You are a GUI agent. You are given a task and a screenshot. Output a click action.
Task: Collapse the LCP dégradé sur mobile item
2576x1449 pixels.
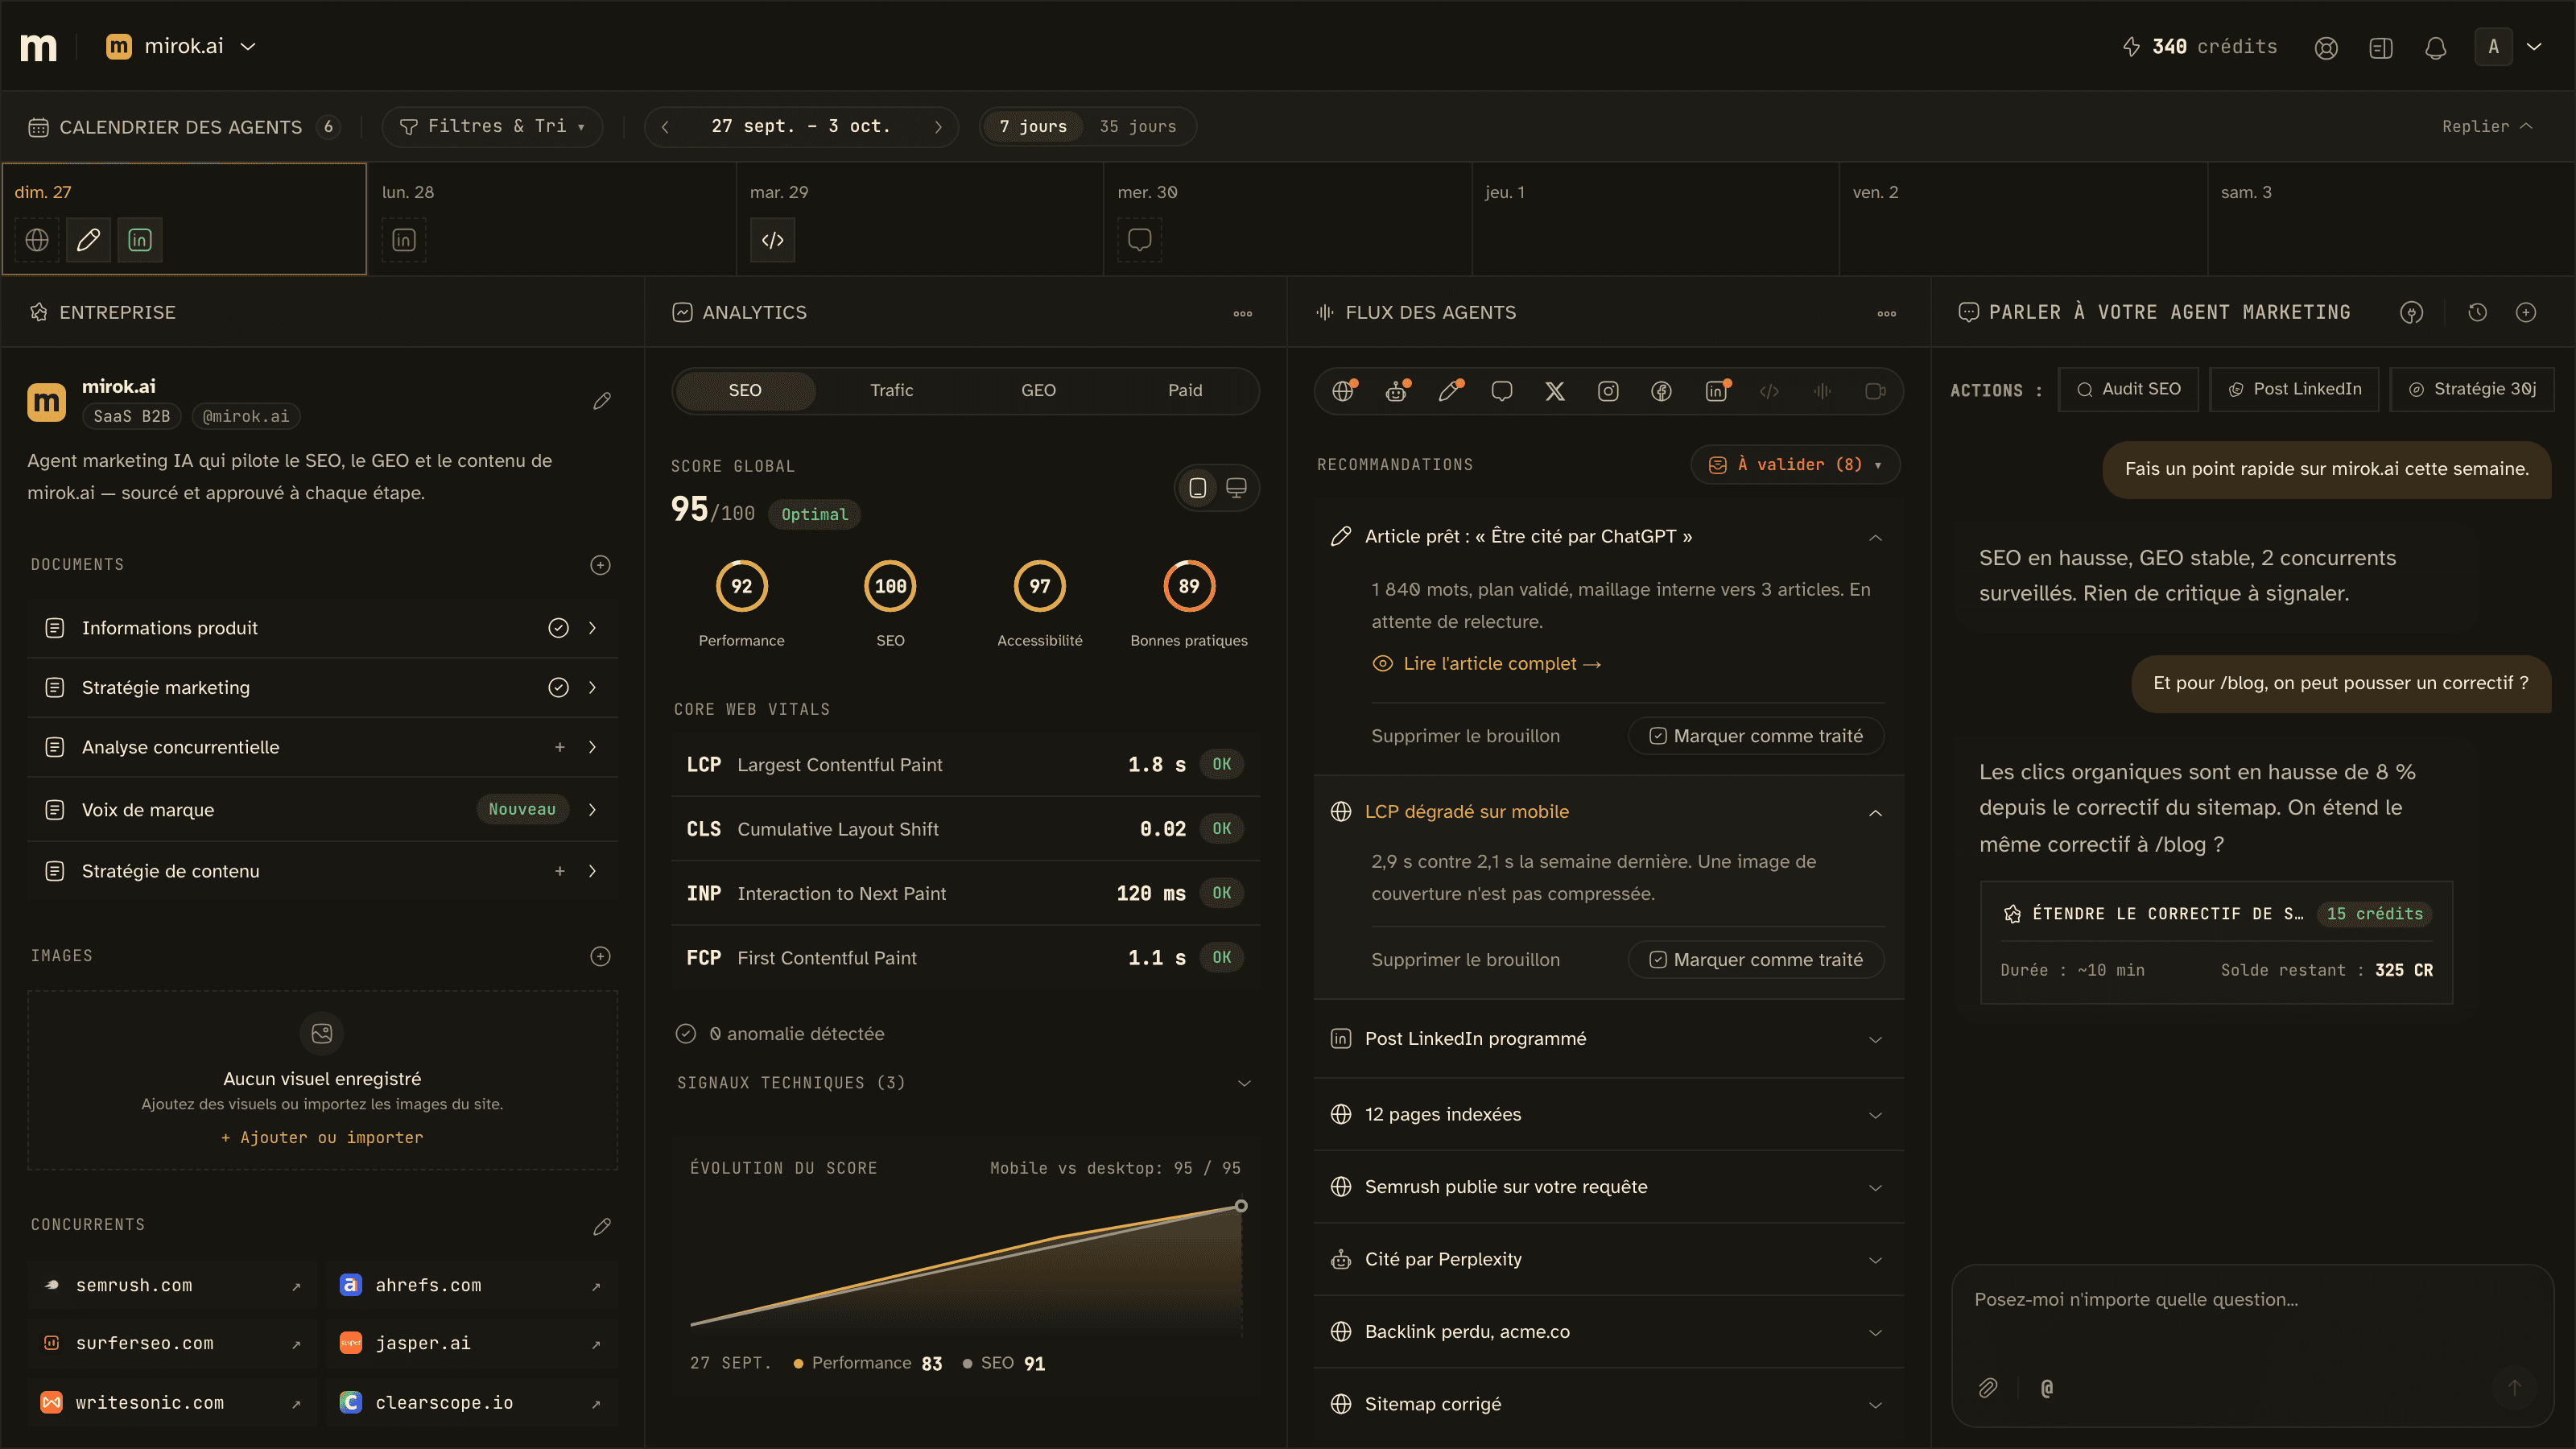[1875, 813]
